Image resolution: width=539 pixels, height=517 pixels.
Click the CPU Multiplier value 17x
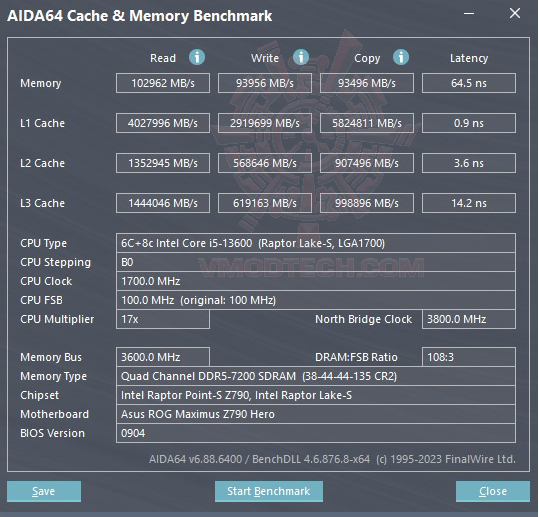tap(163, 319)
